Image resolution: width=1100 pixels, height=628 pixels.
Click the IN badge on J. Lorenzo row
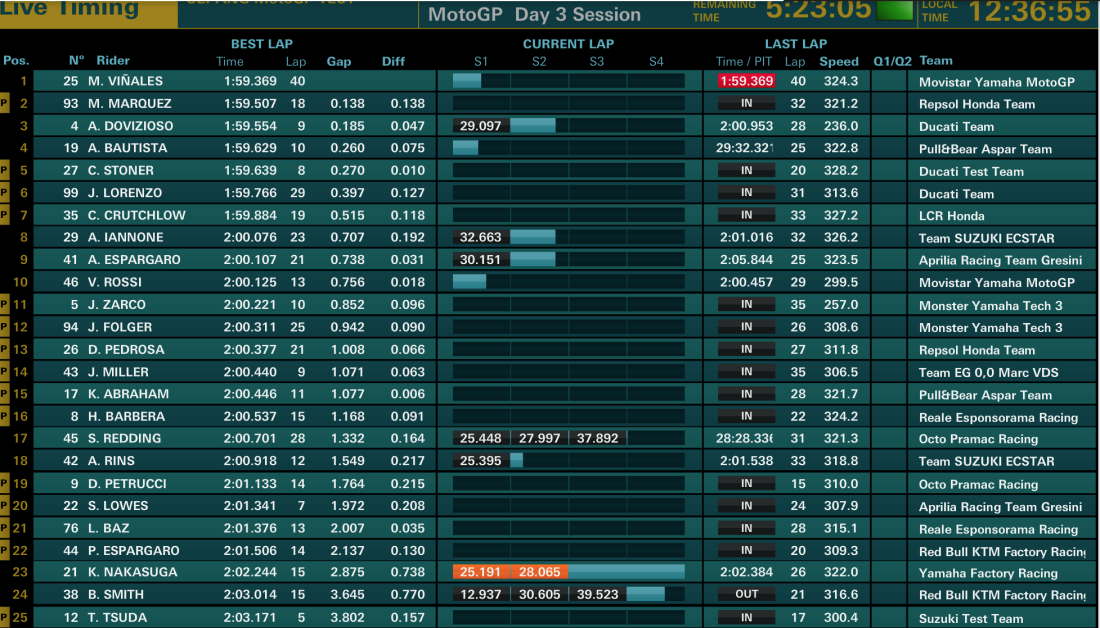tap(746, 192)
